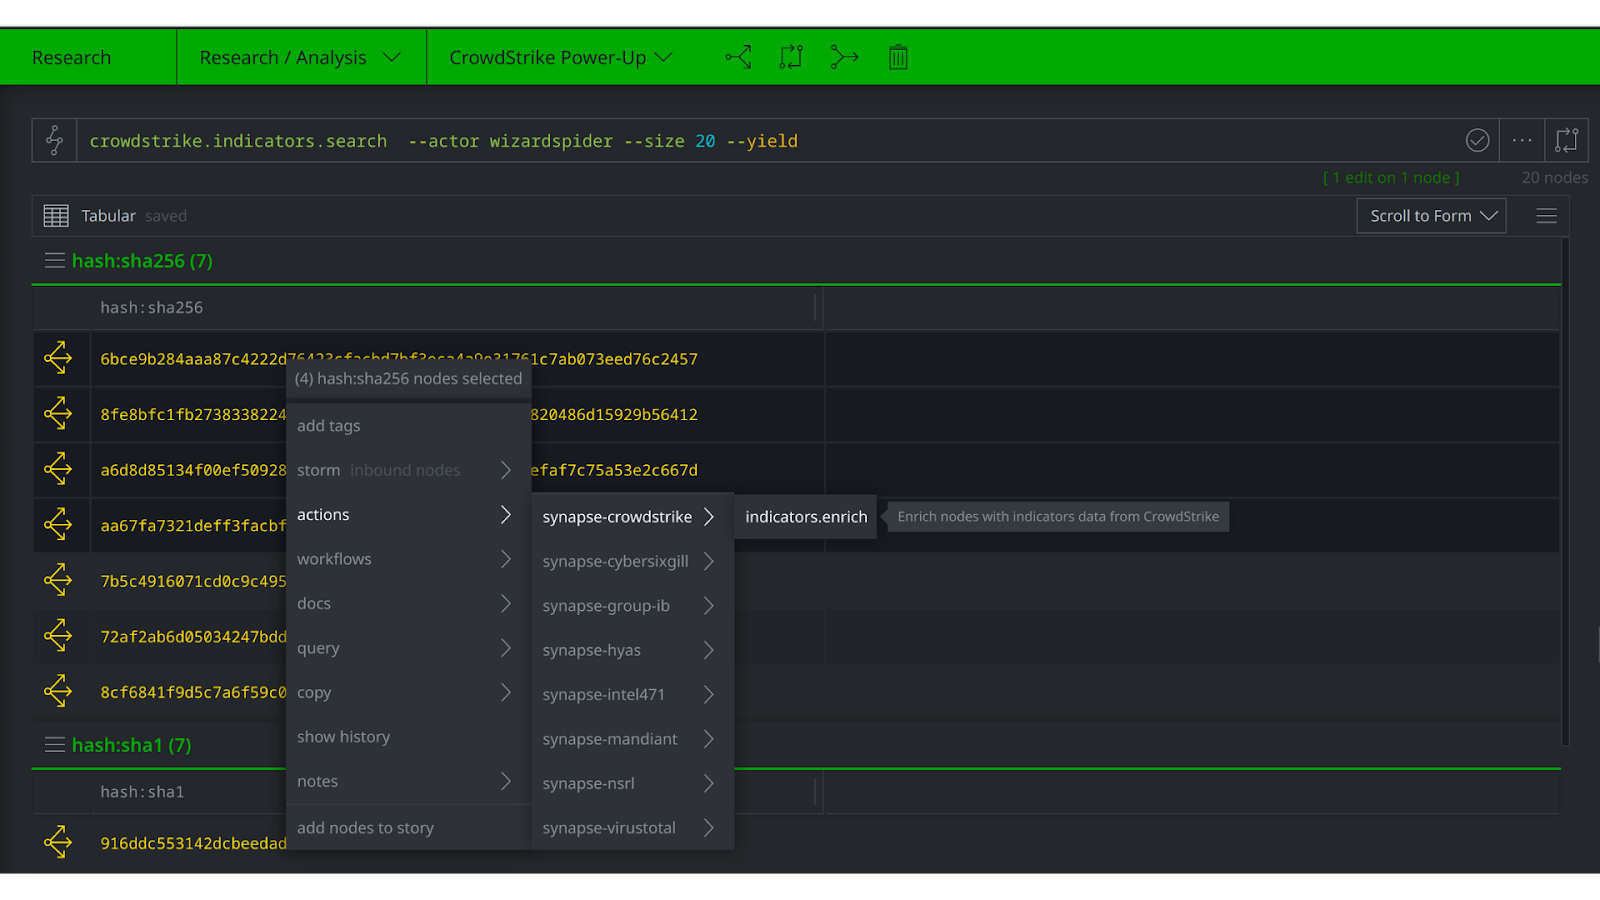Viewport: 1600px width, 900px height.
Task: Choose indicators.enrich action
Action: [x=805, y=517]
